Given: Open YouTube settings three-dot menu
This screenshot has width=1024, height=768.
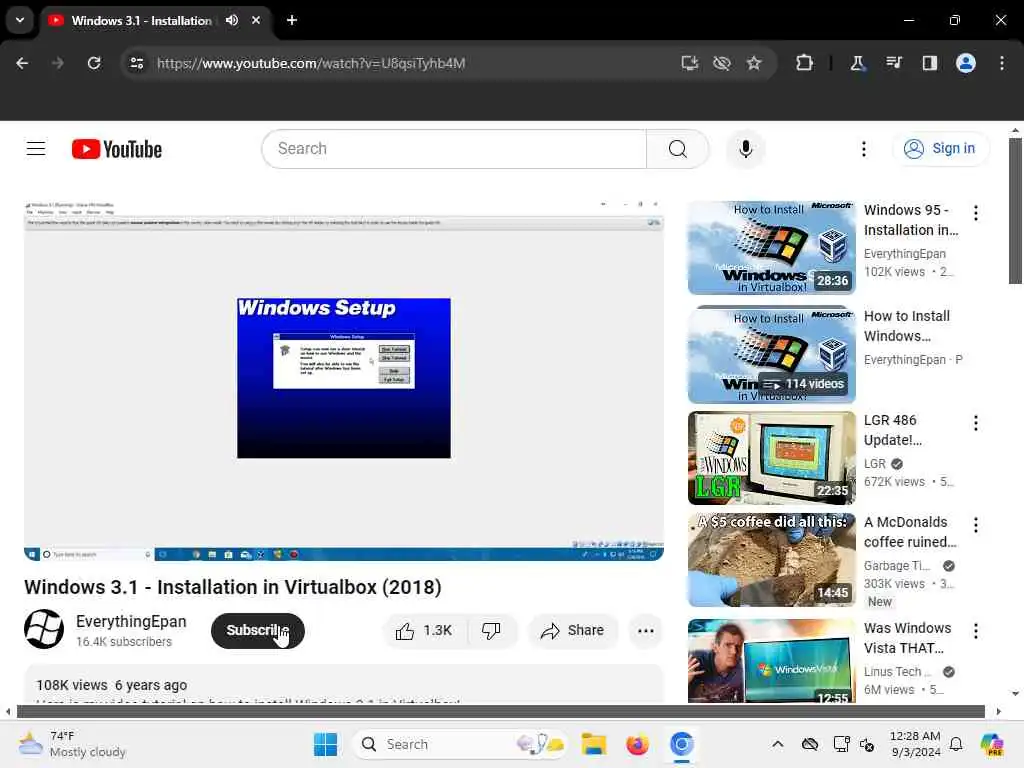Looking at the screenshot, I should coord(864,149).
